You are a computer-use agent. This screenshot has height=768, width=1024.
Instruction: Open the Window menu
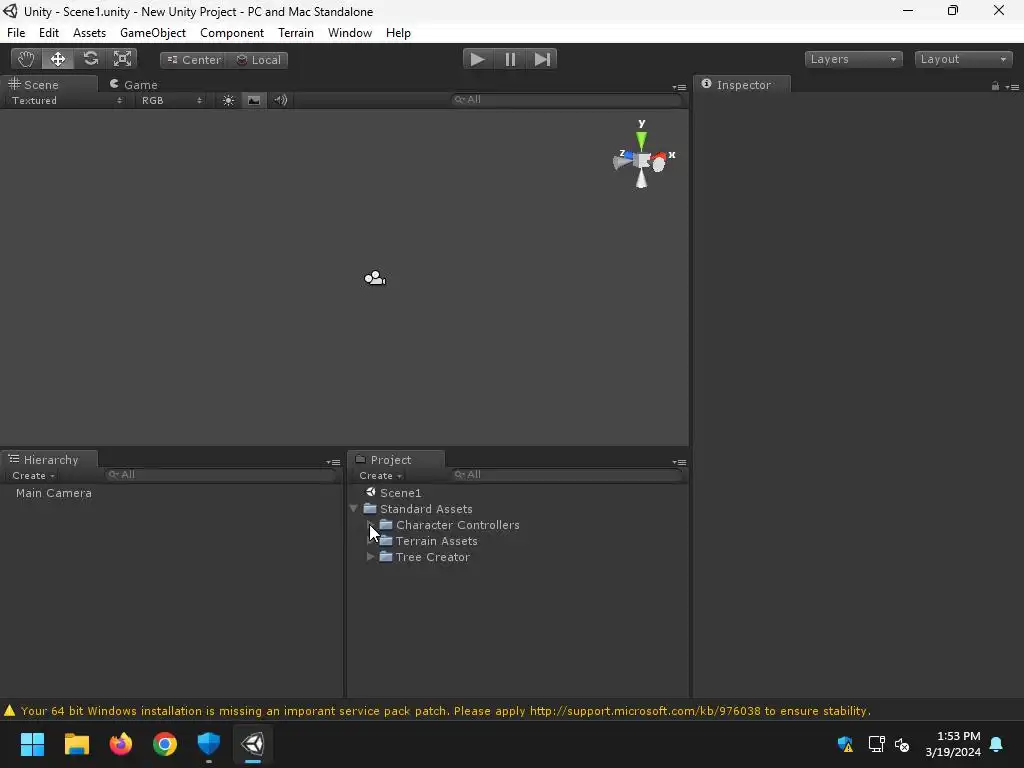[x=350, y=33]
